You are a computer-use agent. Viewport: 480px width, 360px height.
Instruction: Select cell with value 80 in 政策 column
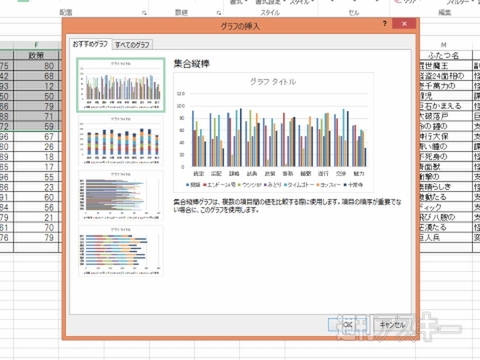(x=36, y=66)
